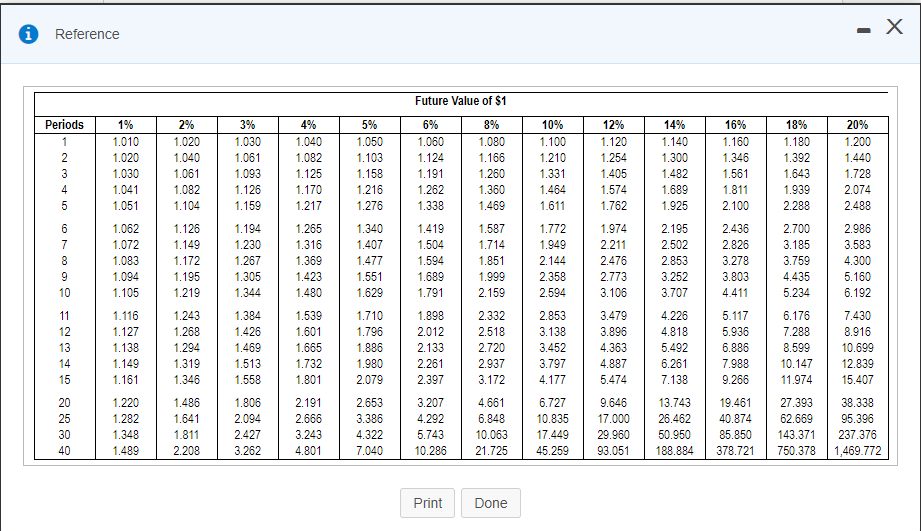This screenshot has width=921, height=531.
Task: Click the 20% column header
Action: pos(858,125)
